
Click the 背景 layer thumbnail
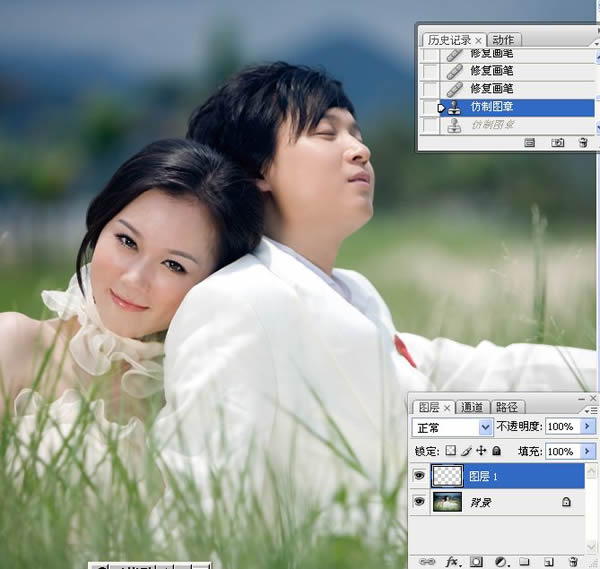447,502
